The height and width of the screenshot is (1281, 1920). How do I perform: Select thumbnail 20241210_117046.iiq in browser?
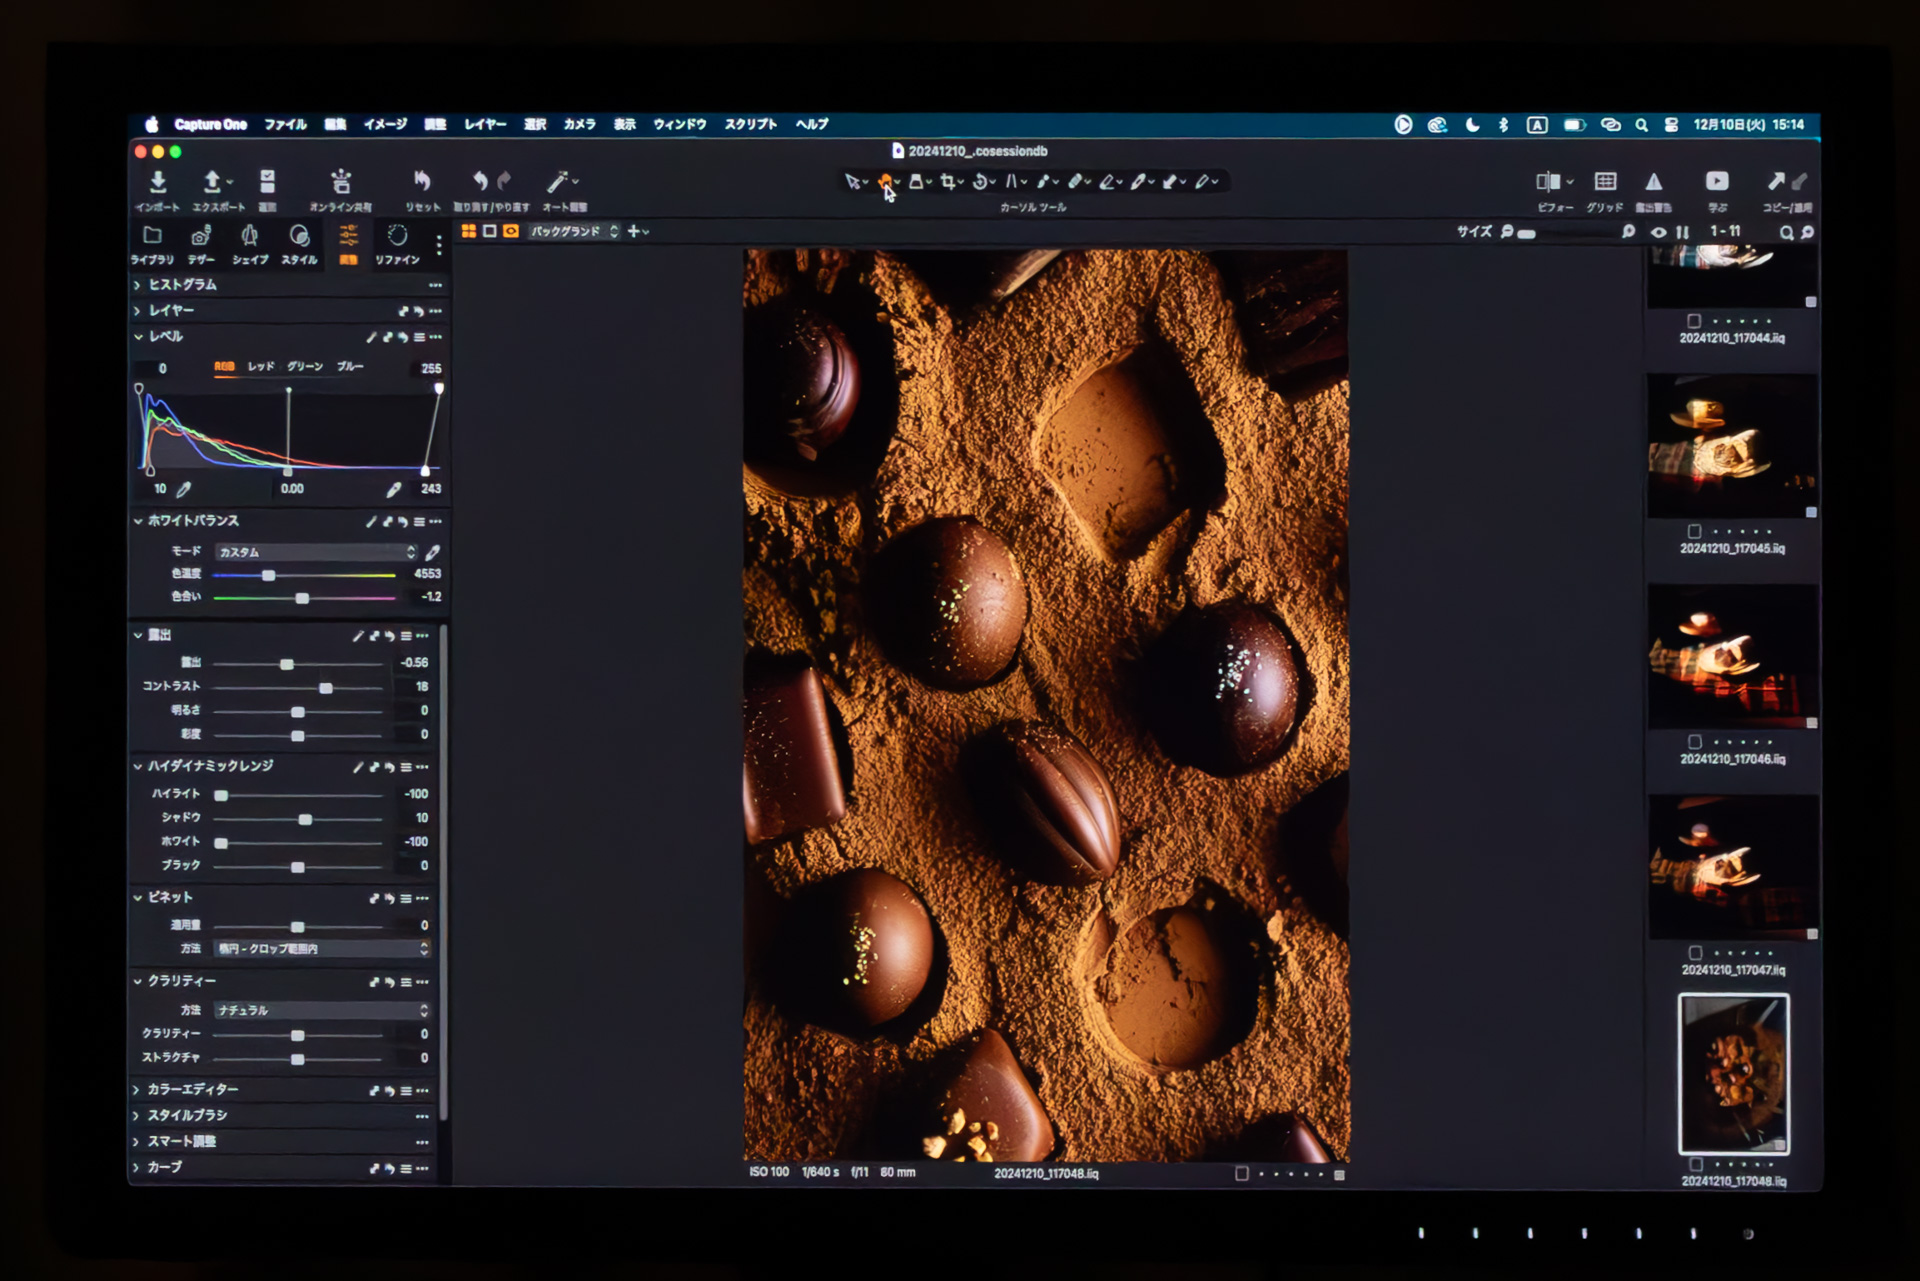pyautogui.click(x=1732, y=657)
